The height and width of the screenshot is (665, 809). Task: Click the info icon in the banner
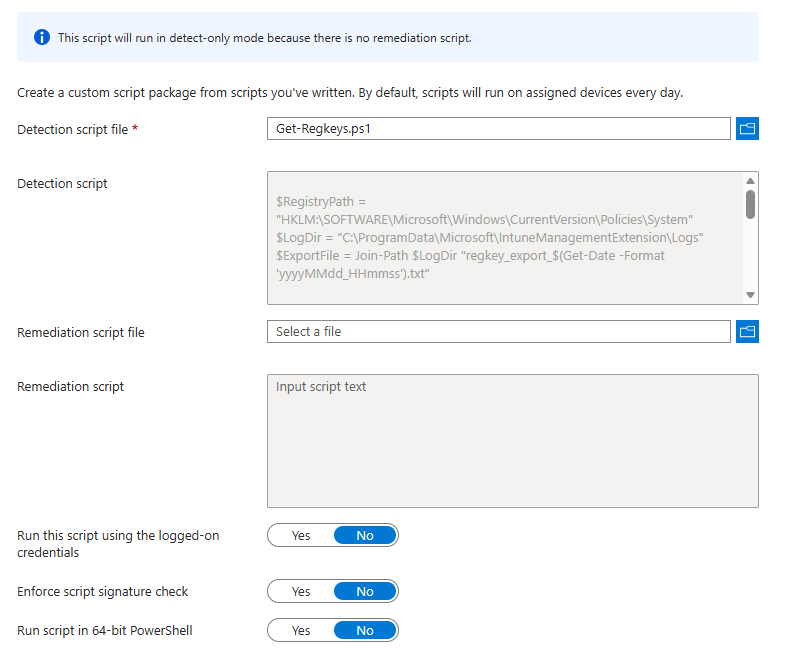(x=41, y=38)
